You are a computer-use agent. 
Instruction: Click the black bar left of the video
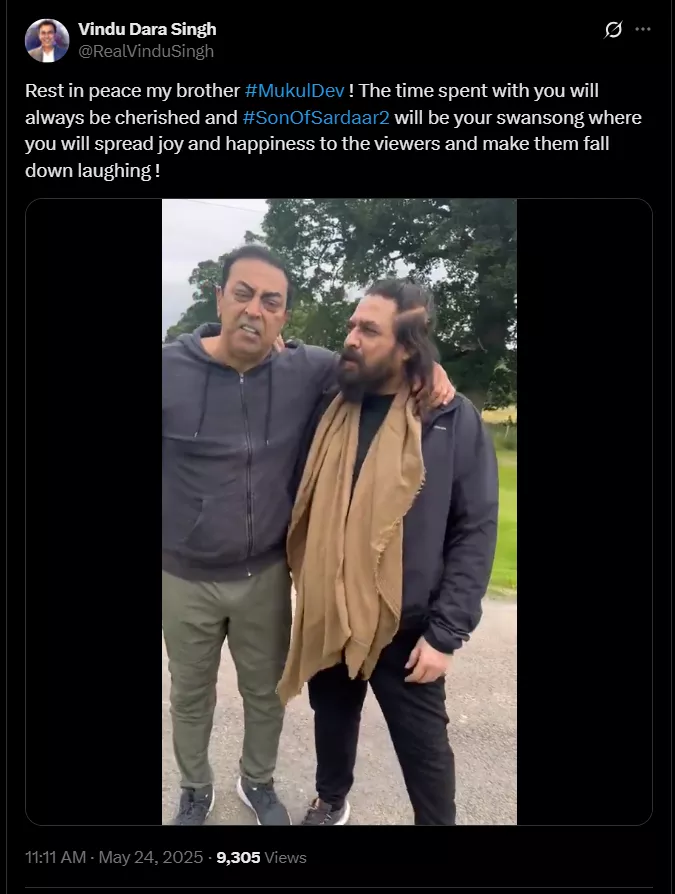(94, 511)
